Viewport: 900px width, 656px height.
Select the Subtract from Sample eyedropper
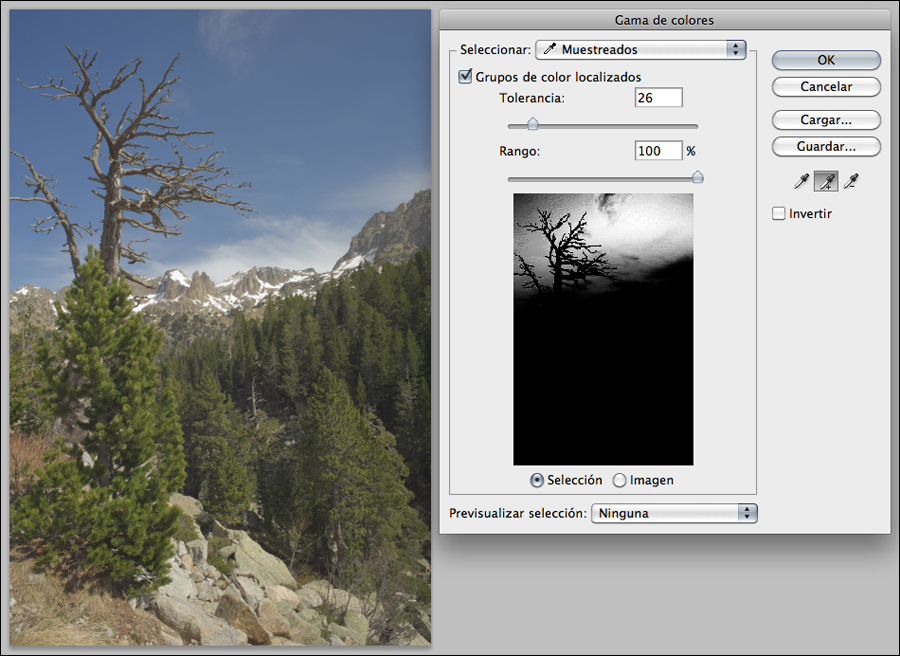(x=851, y=181)
